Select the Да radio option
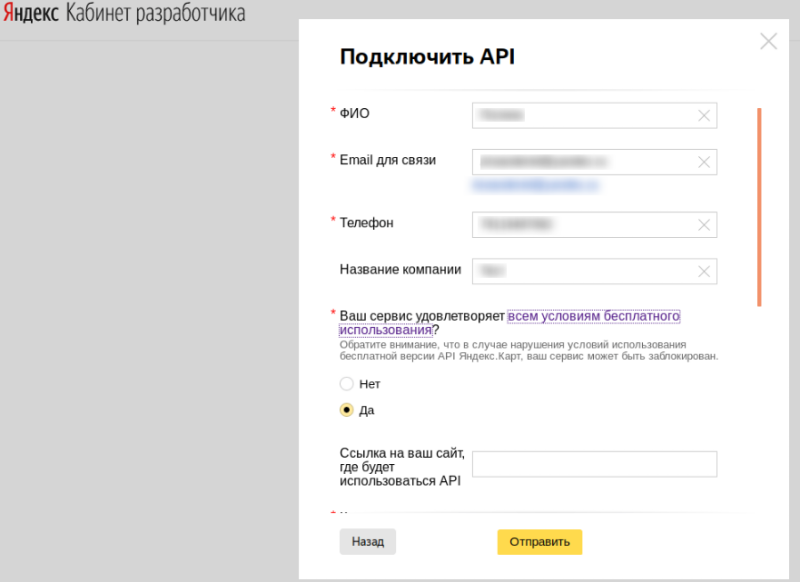Image resolution: width=800 pixels, height=582 pixels. 346,410
